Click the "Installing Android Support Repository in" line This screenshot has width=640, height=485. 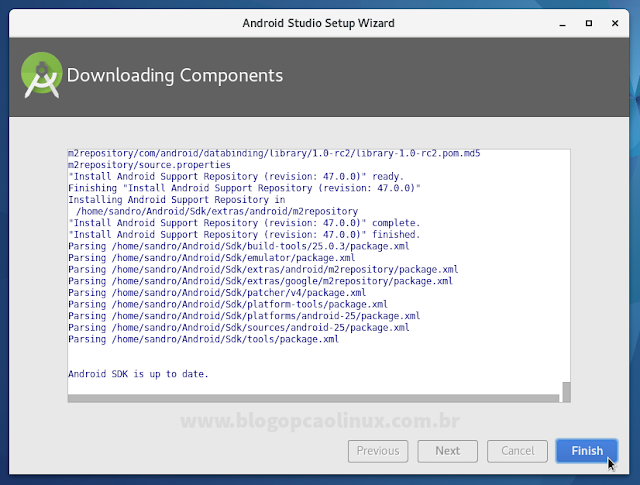coord(177,200)
